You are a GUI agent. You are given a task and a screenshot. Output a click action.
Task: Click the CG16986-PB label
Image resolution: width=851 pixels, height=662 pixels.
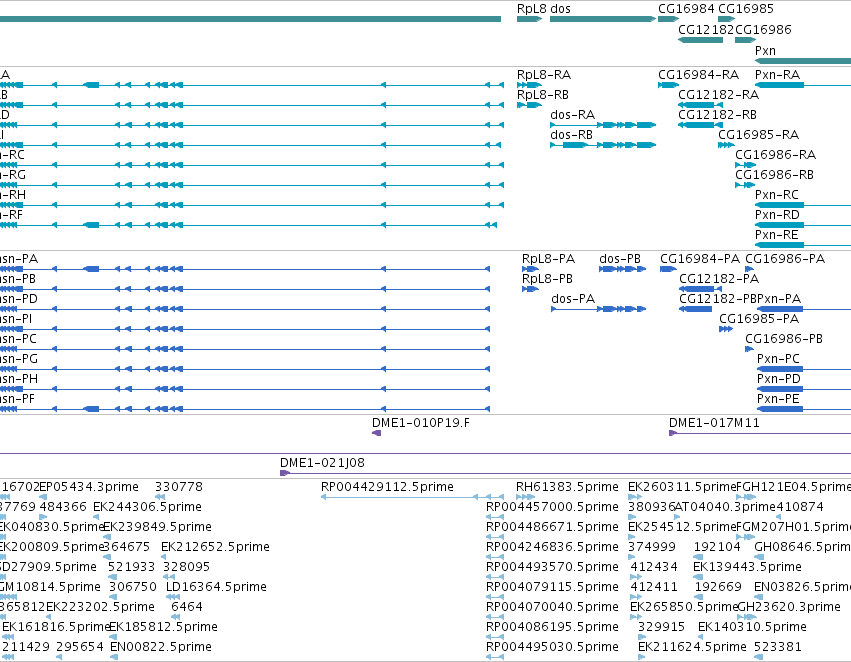784,339
